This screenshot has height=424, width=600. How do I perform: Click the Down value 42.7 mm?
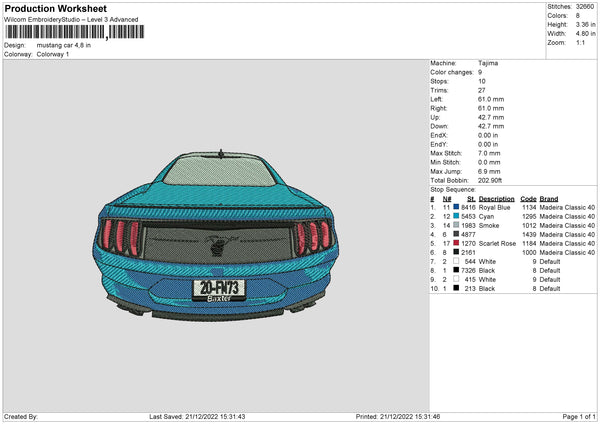tap(491, 126)
